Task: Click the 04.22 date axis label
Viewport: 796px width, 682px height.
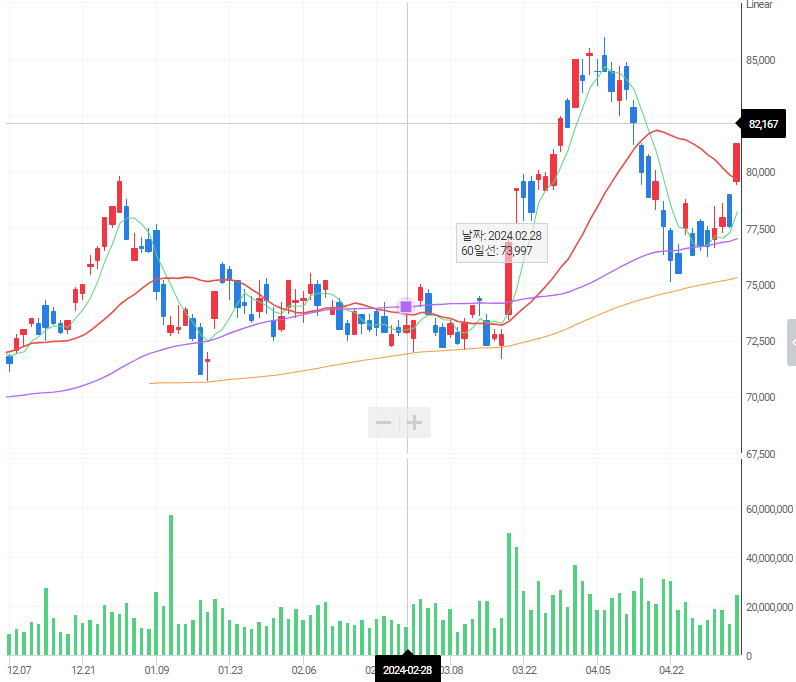Action: [671, 670]
